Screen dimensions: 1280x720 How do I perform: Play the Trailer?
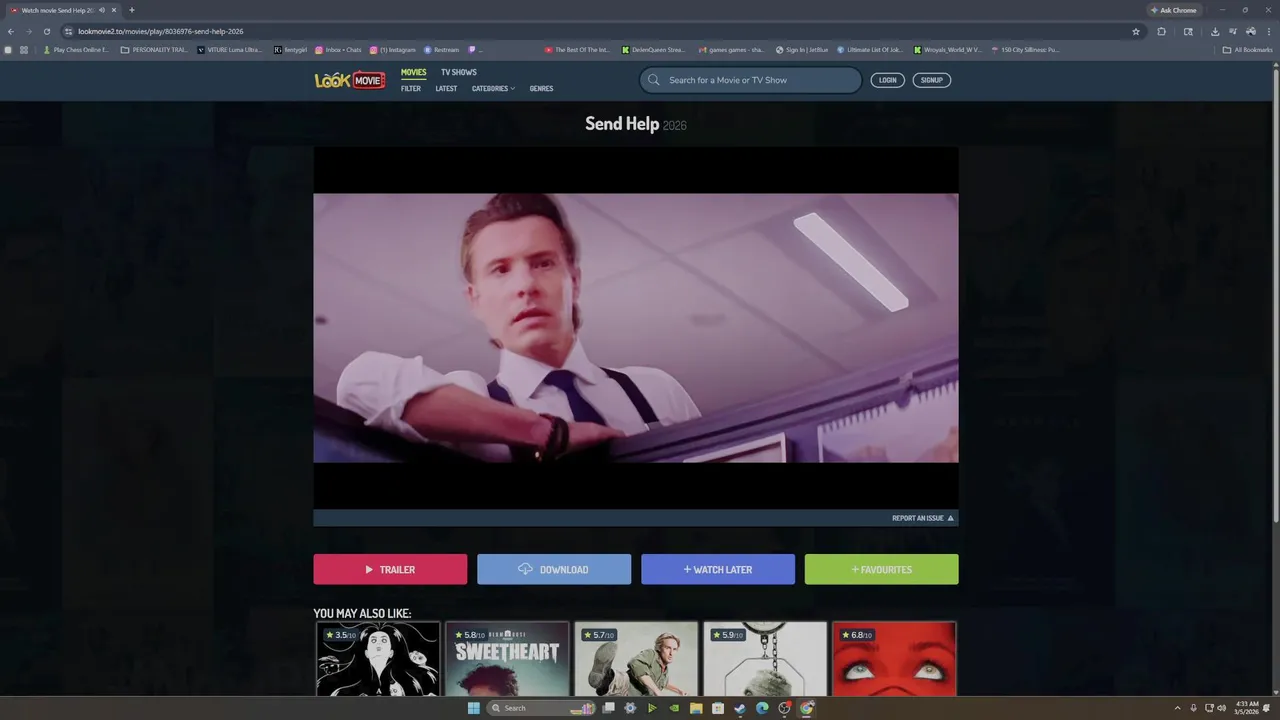click(390, 570)
